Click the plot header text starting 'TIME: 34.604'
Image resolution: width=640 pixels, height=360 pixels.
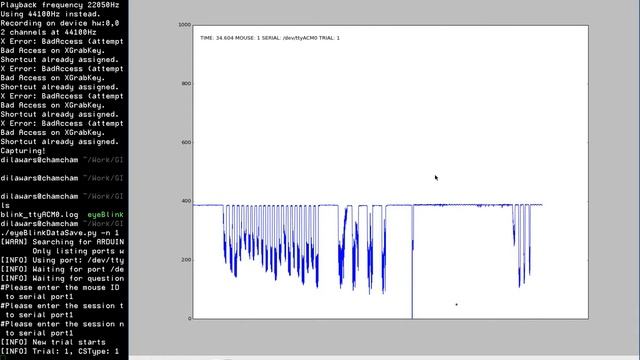pos(270,38)
